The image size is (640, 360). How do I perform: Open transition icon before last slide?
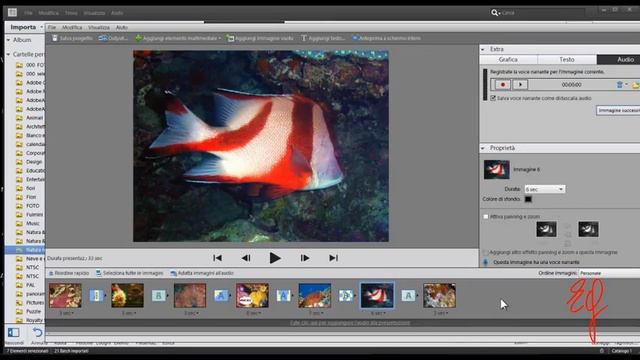408,296
